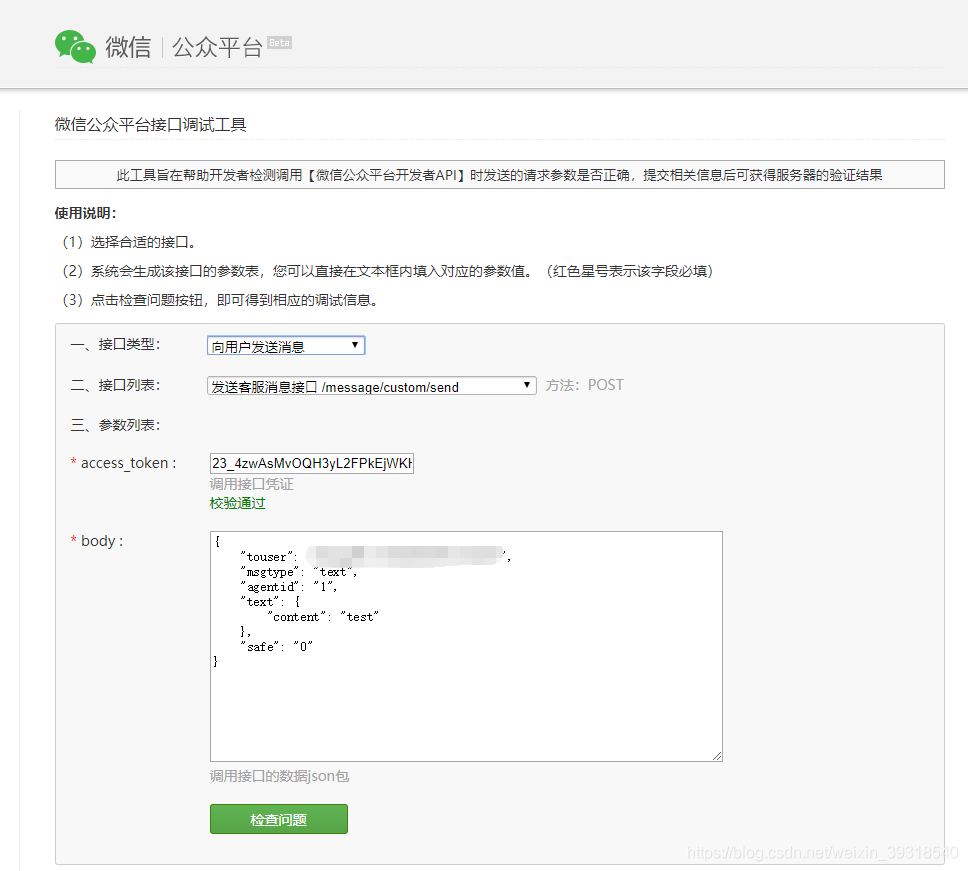968x871 pixels.
Task: Click the 公众平台 header title
Action: point(217,47)
